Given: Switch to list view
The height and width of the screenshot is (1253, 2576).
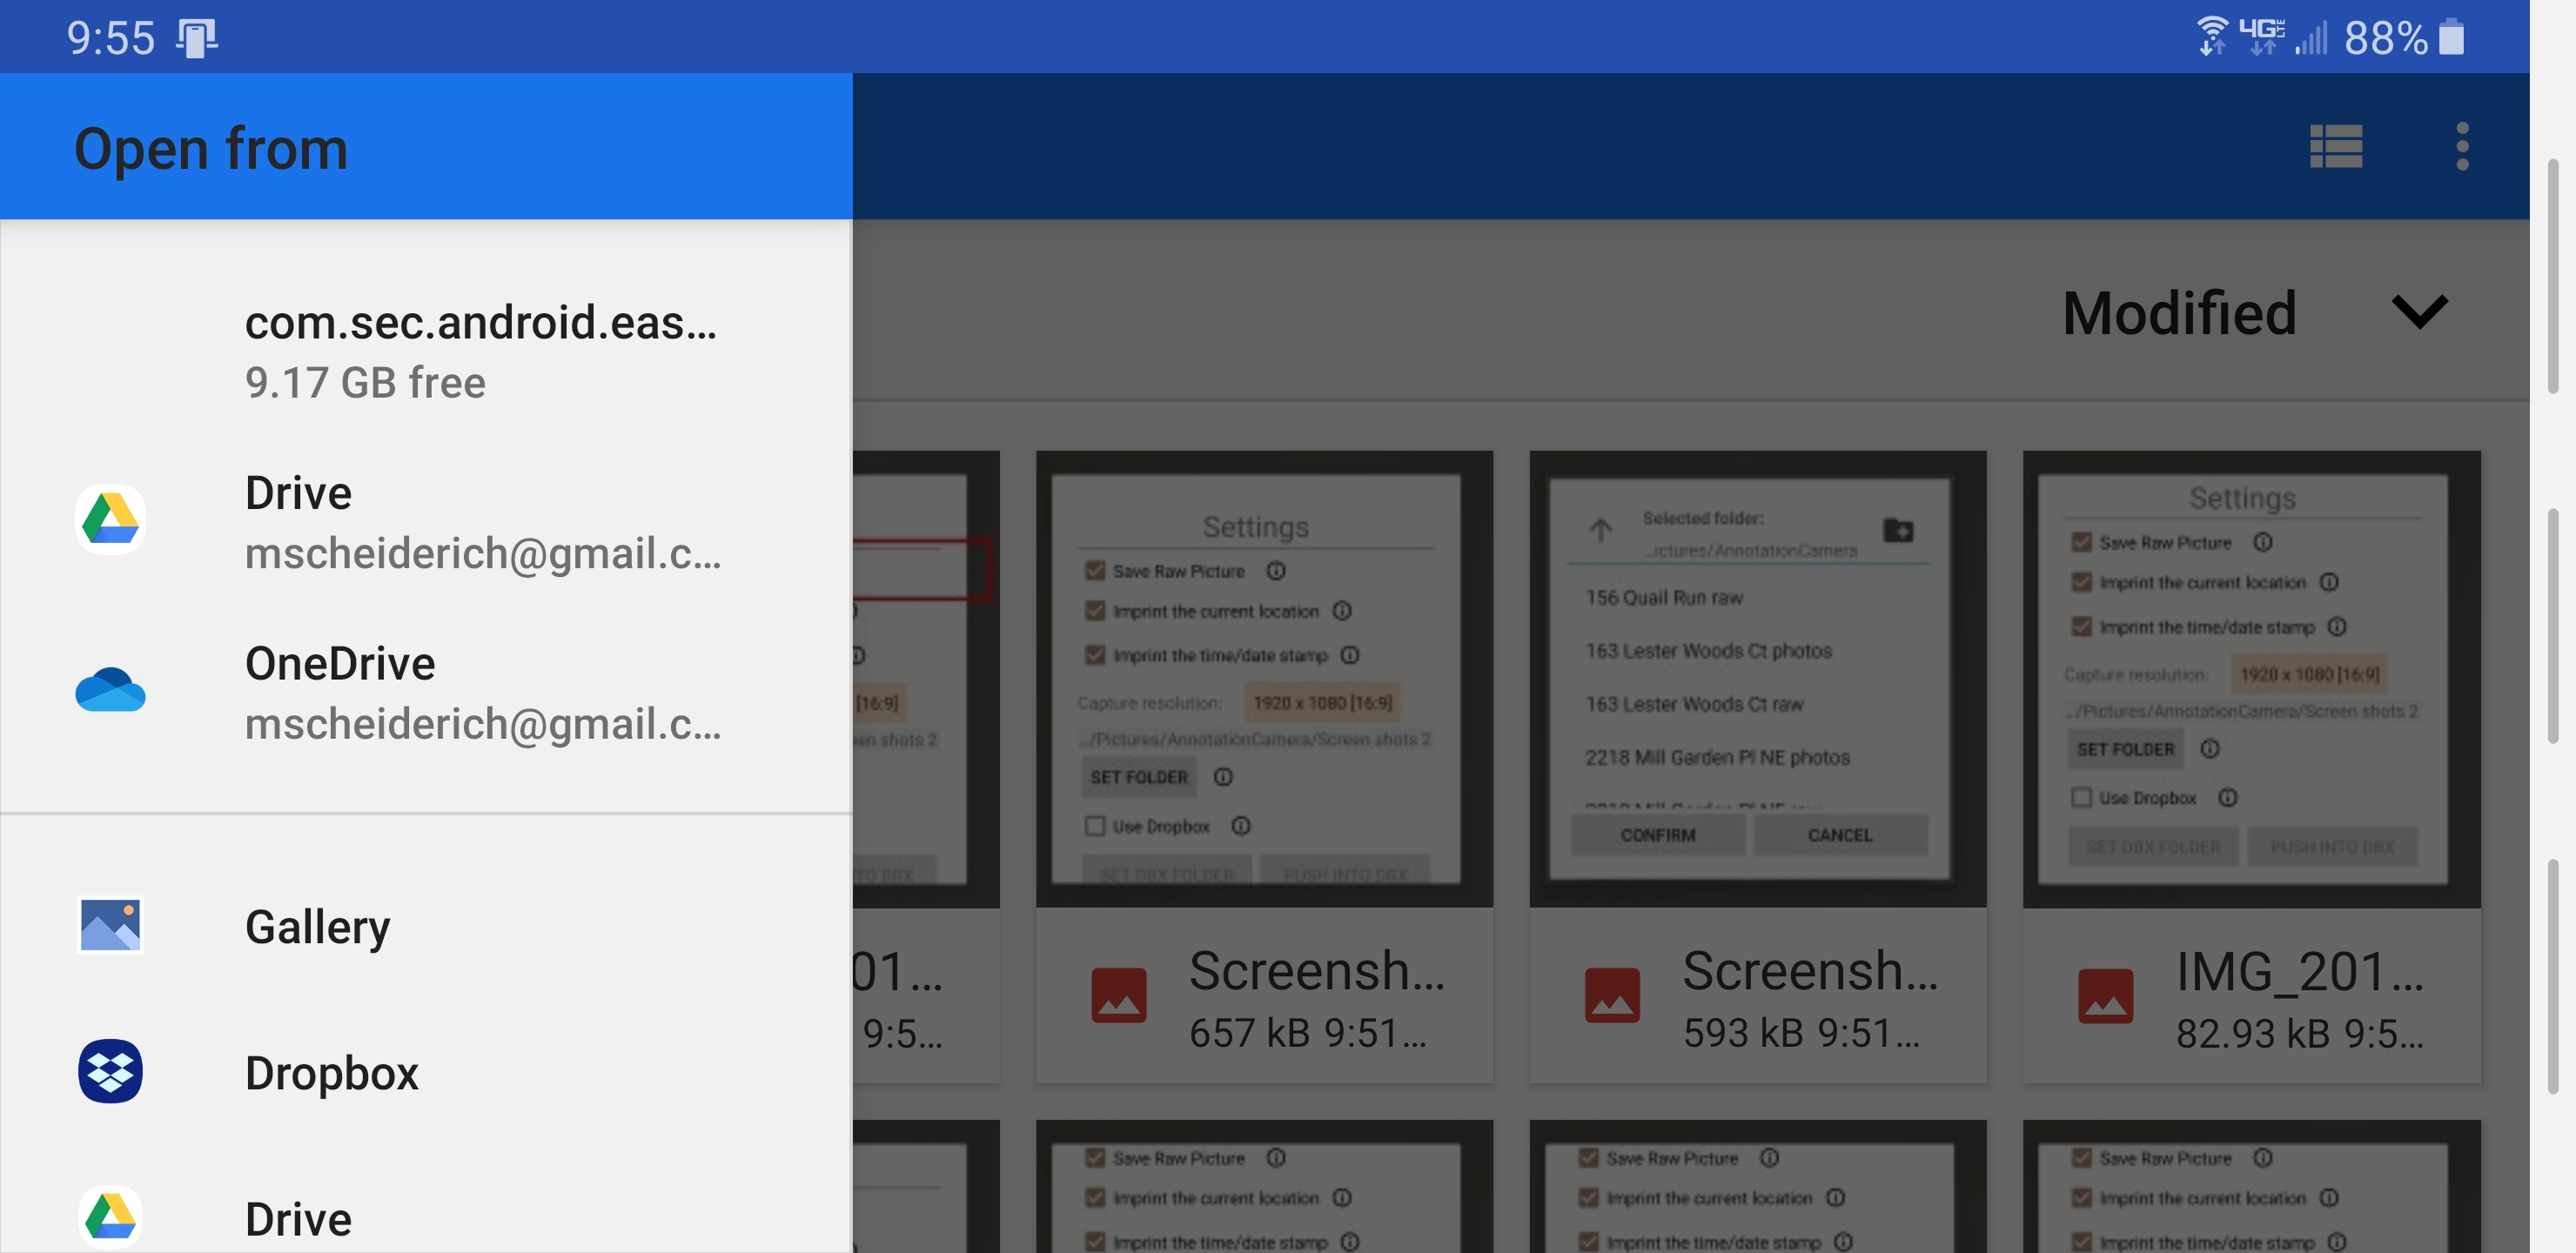Looking at the screenshot, I should (2337, 146).
